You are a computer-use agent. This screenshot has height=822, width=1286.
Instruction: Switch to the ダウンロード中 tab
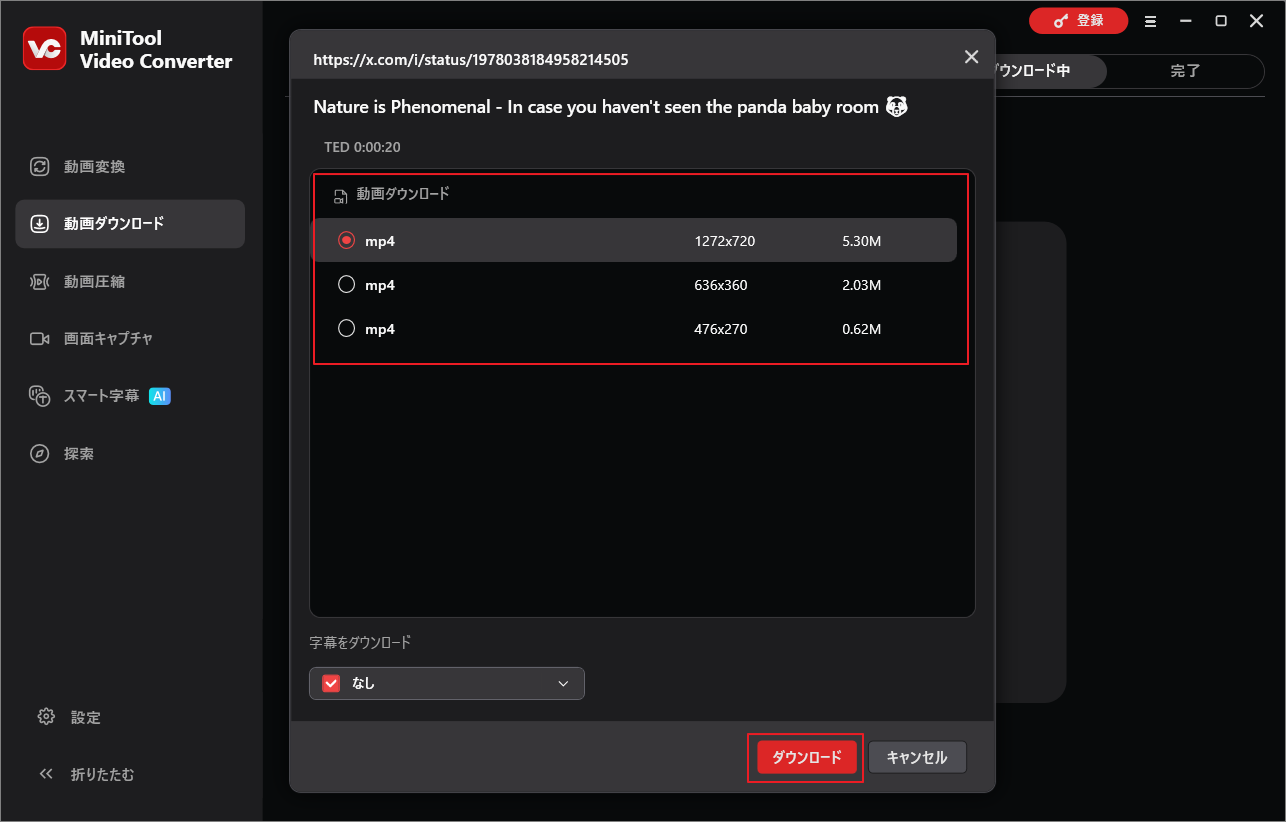point(1040,71)
